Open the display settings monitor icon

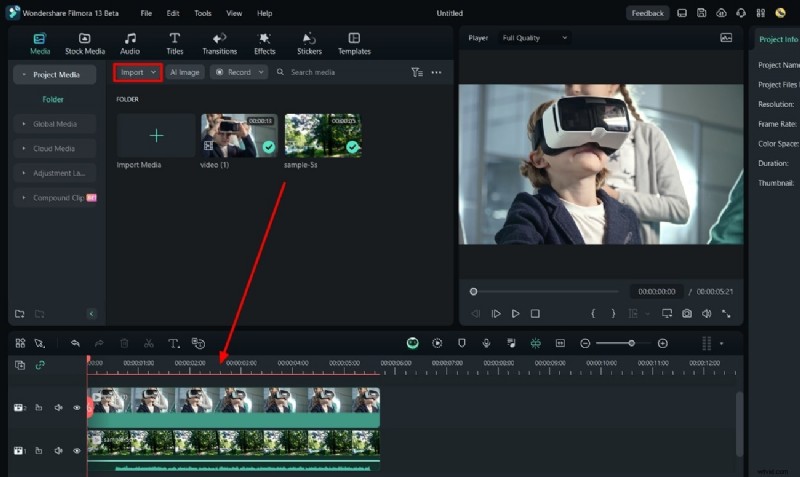[666, 314]
